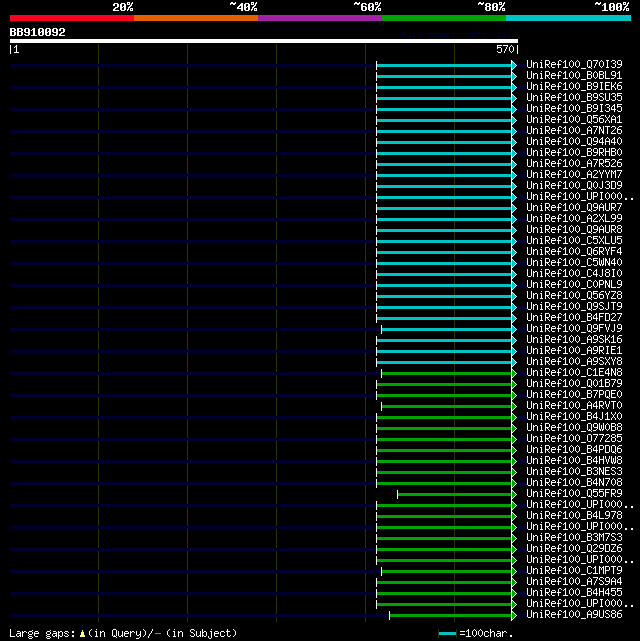Image resolution: width=640 pixels, height=641 pixels.
Task: Click hit label UniRef100_B4PDQ6
Action: (574, 449)
